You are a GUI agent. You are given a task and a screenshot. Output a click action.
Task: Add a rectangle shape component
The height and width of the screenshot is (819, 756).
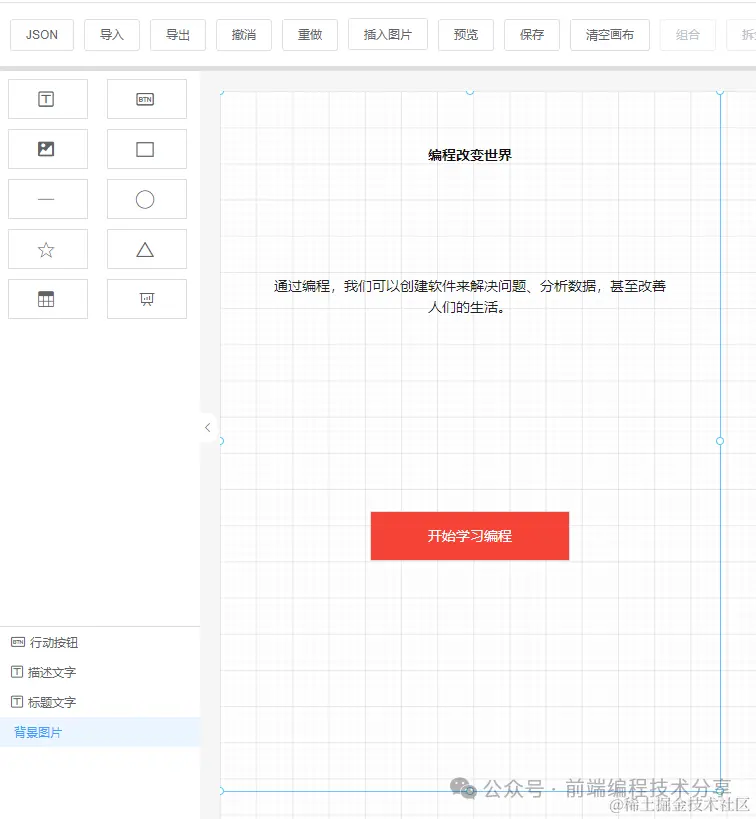[147, 149]
